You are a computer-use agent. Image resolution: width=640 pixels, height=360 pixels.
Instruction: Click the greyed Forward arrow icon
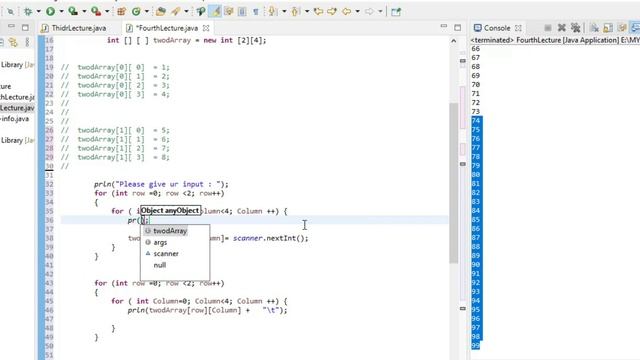pyautogui.click(x=369, y=11)
